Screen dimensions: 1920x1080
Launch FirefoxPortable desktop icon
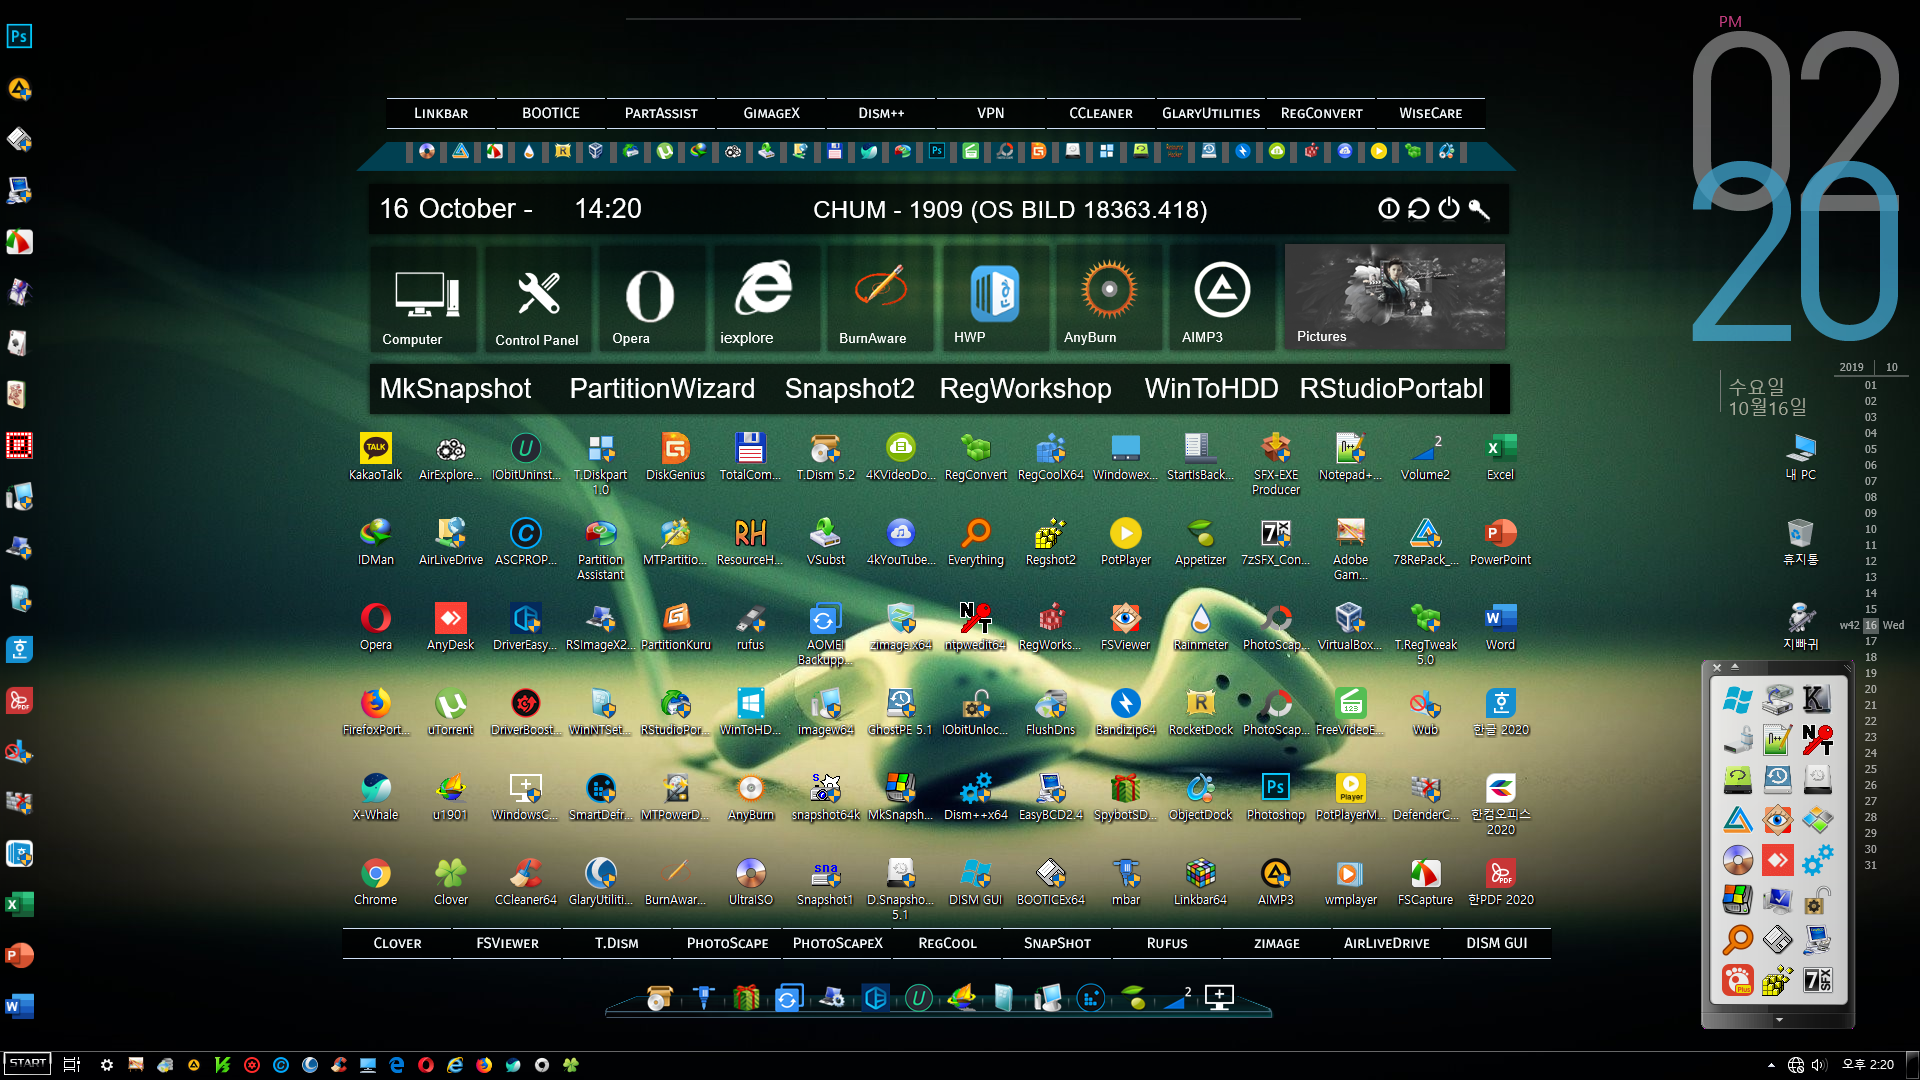375,712
